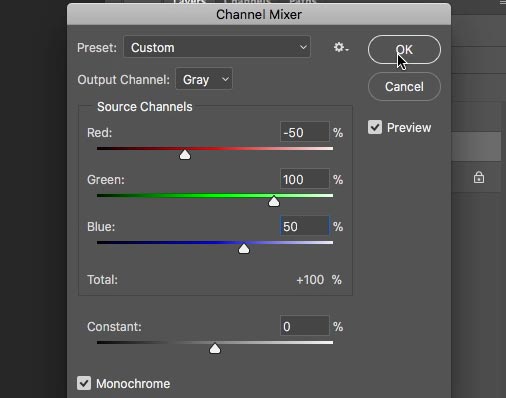Uncheck the Monochrome checkbox

(x=84, y=383)
